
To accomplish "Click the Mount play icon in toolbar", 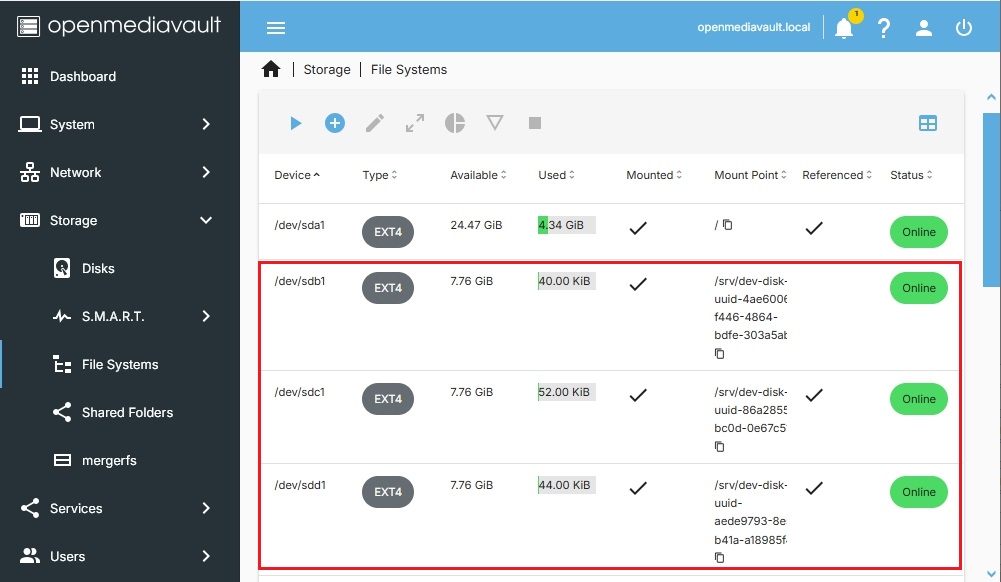I will [x=295, y=123].
